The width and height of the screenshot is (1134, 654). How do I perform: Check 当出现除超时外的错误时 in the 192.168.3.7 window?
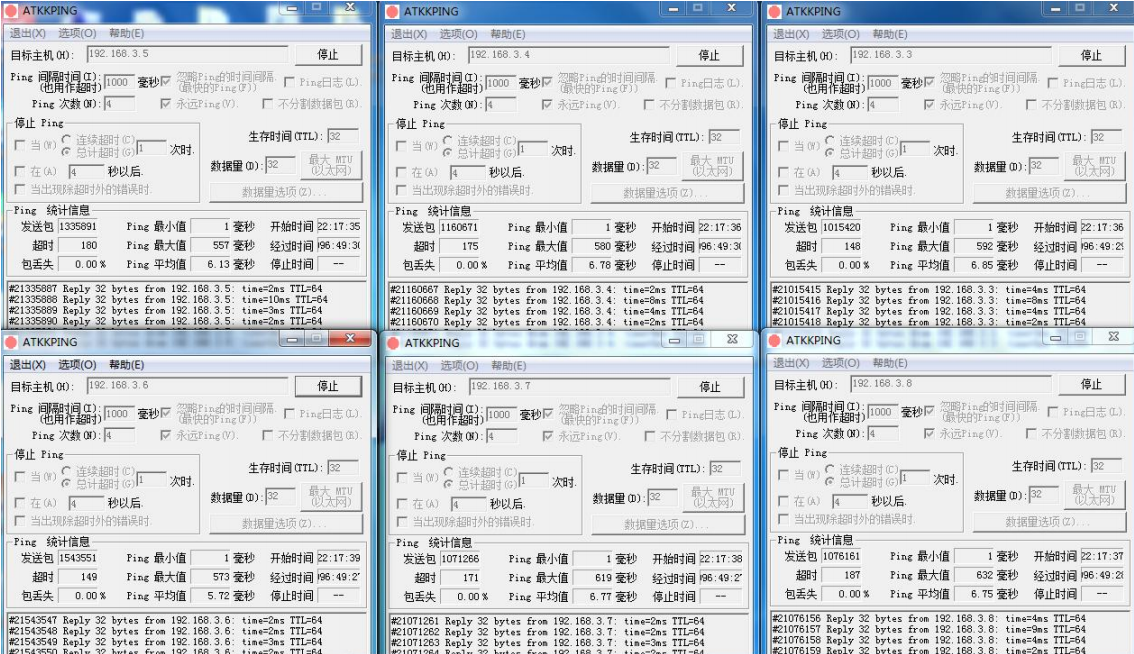click(401, 522)
